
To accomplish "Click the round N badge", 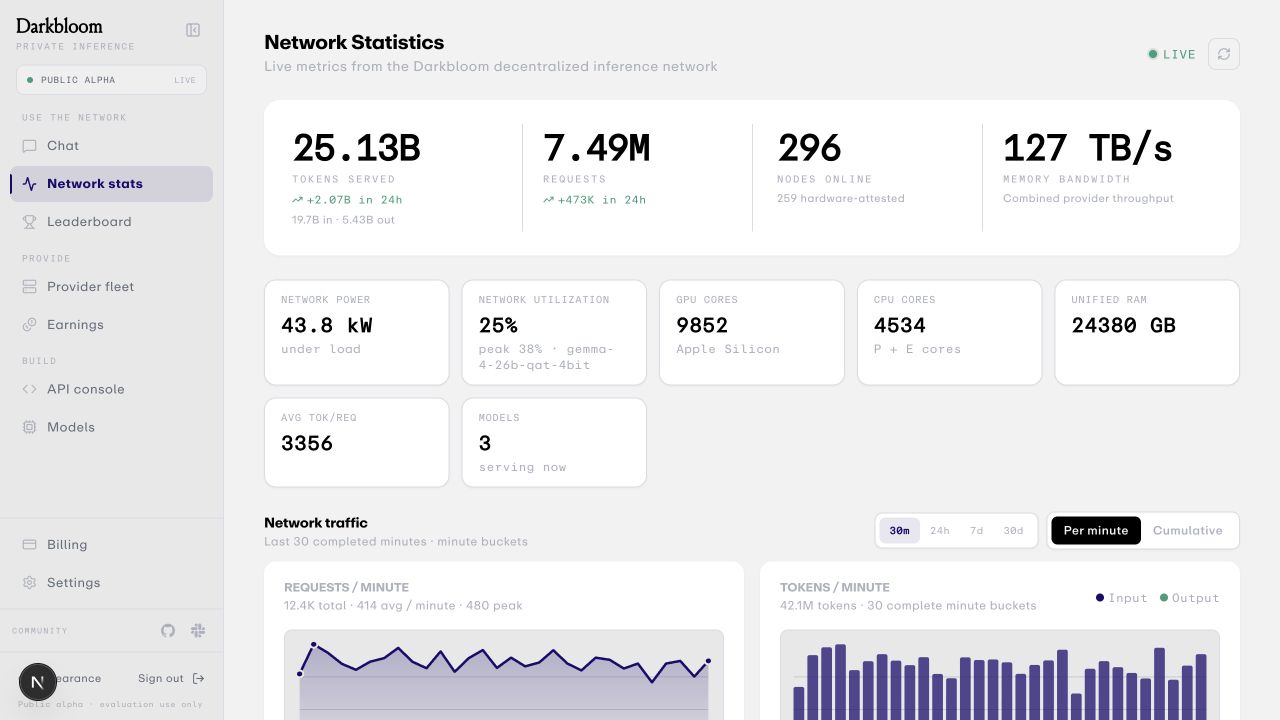I will (38, 683).
